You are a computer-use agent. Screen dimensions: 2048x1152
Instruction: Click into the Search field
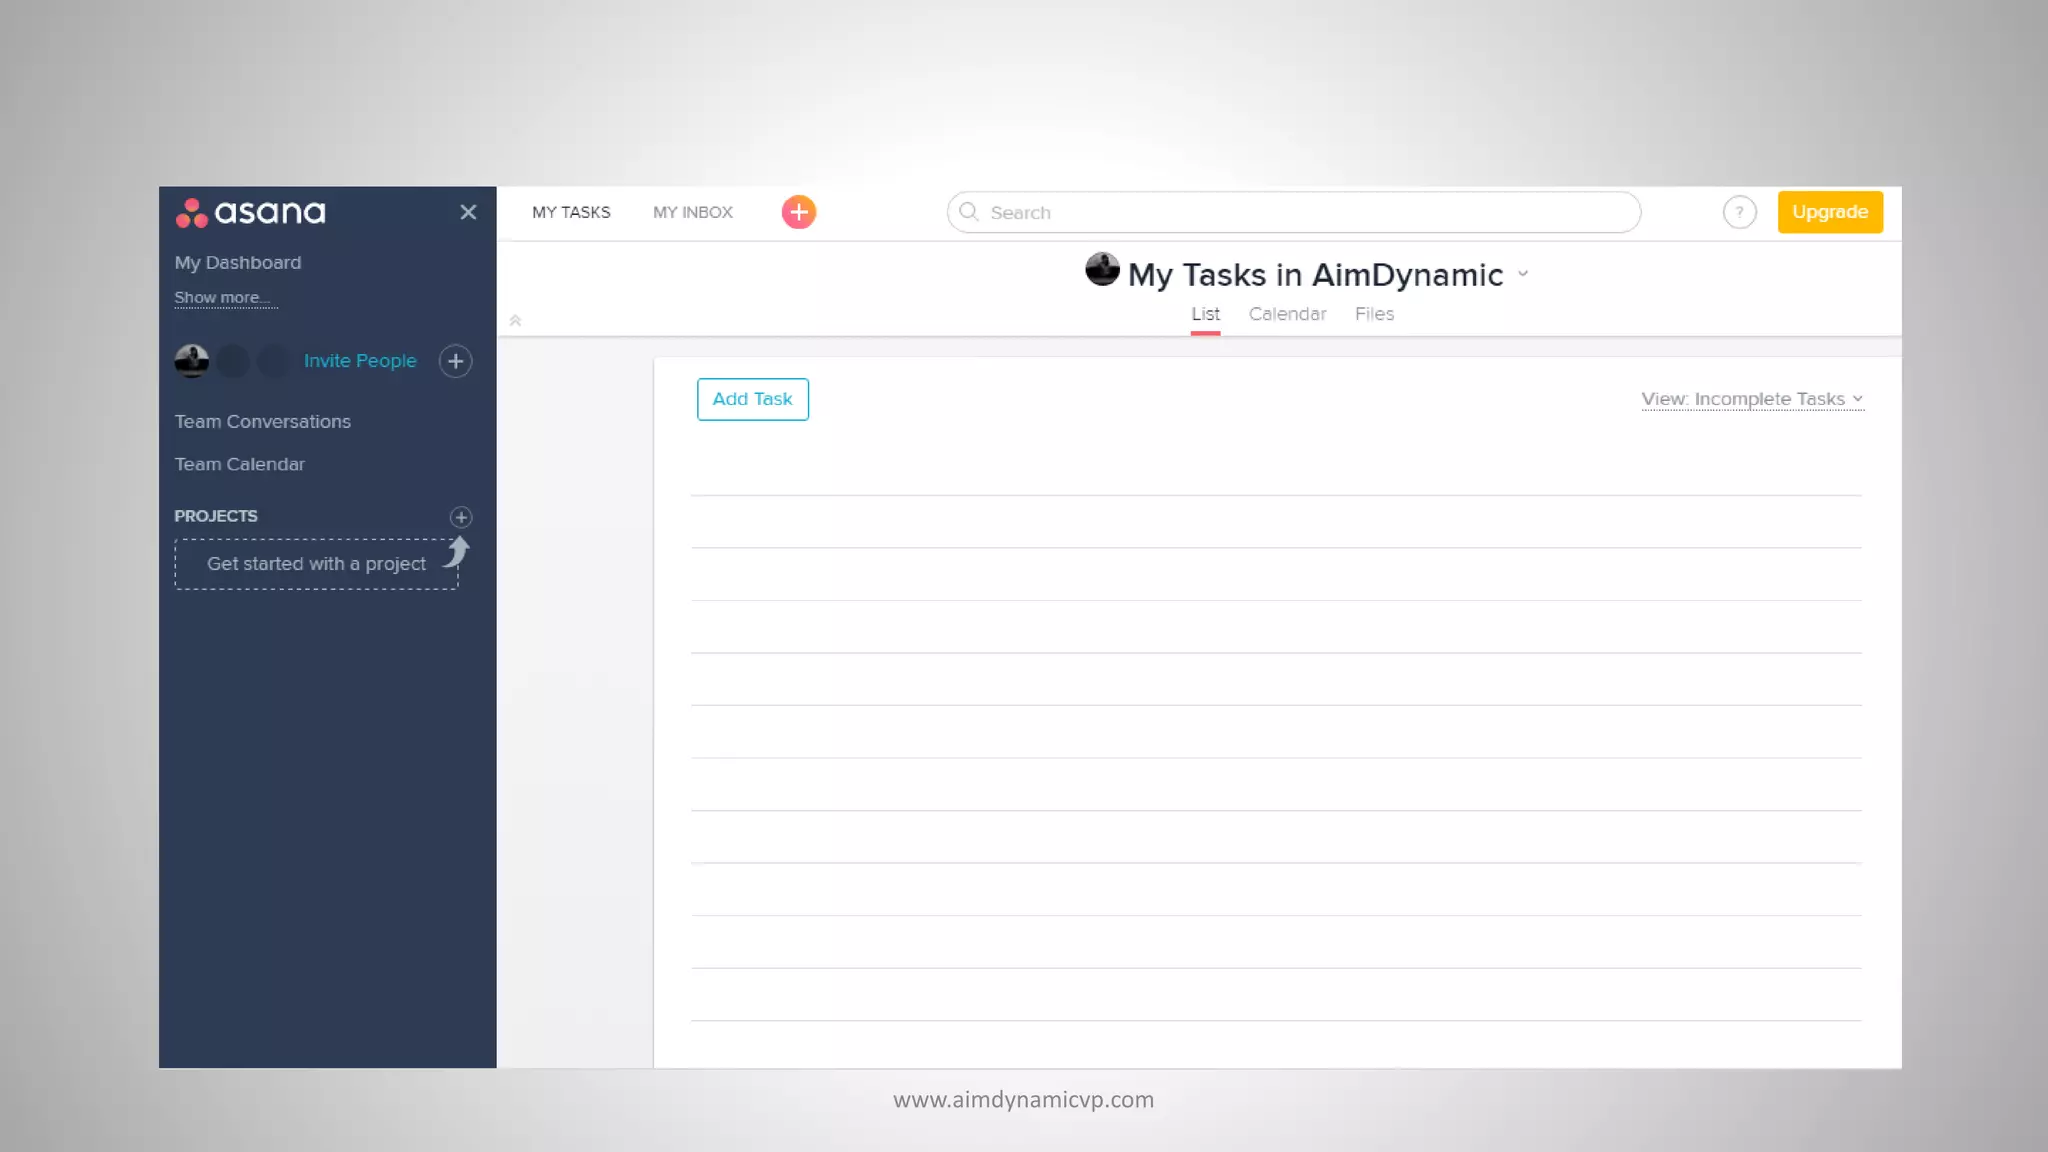[1300, 212]
